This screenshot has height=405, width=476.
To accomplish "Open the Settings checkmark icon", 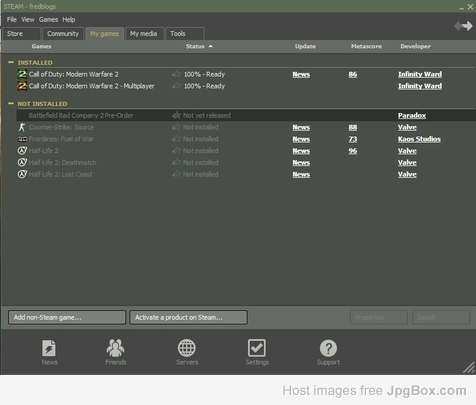I will [257, 348].
